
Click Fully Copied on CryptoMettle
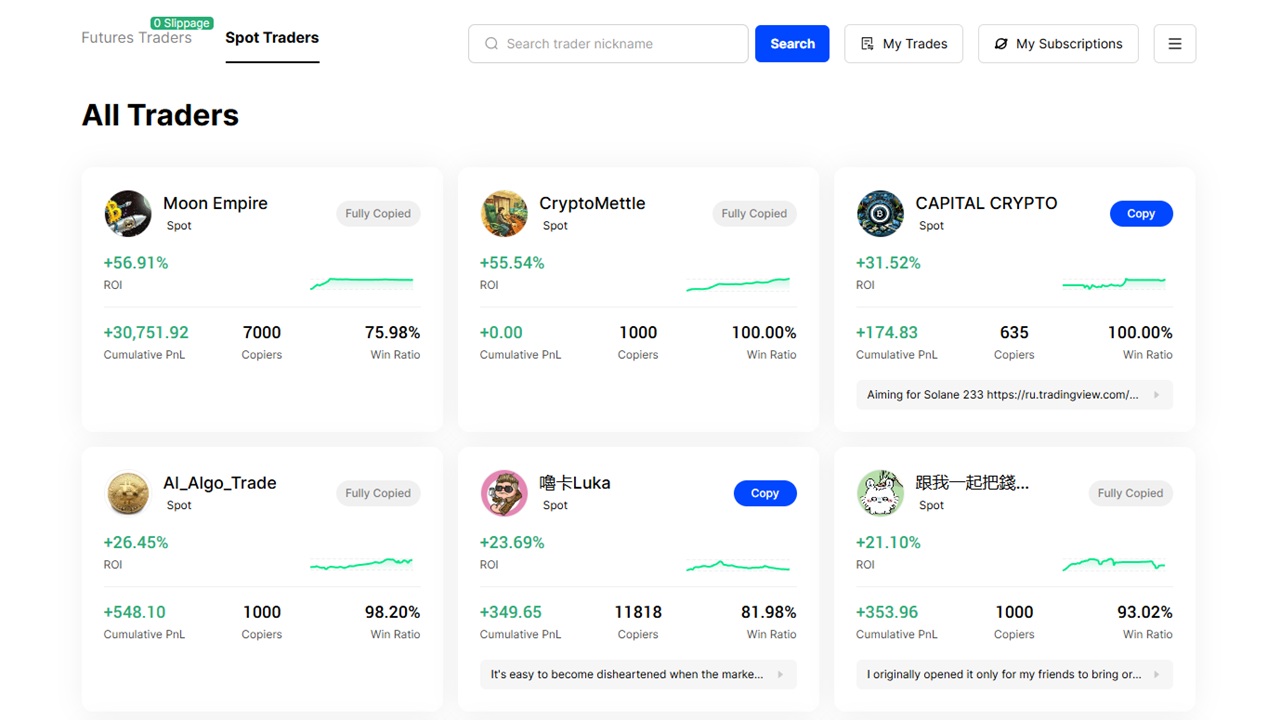point(754,214)
